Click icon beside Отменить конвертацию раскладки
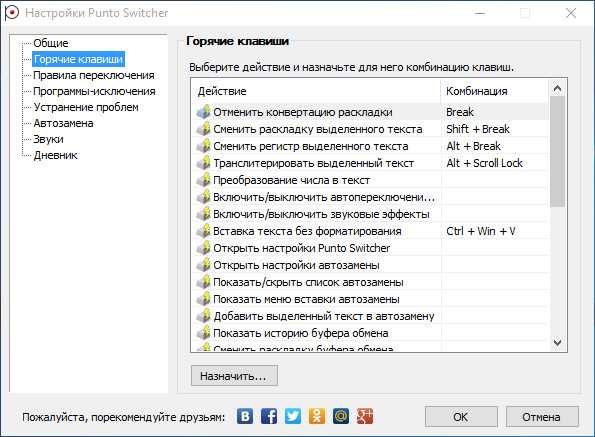 pyautogui.click(x=203, y=112)
